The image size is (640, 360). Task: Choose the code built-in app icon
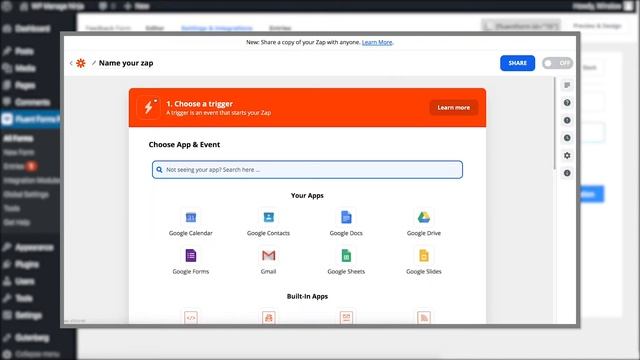191,318
